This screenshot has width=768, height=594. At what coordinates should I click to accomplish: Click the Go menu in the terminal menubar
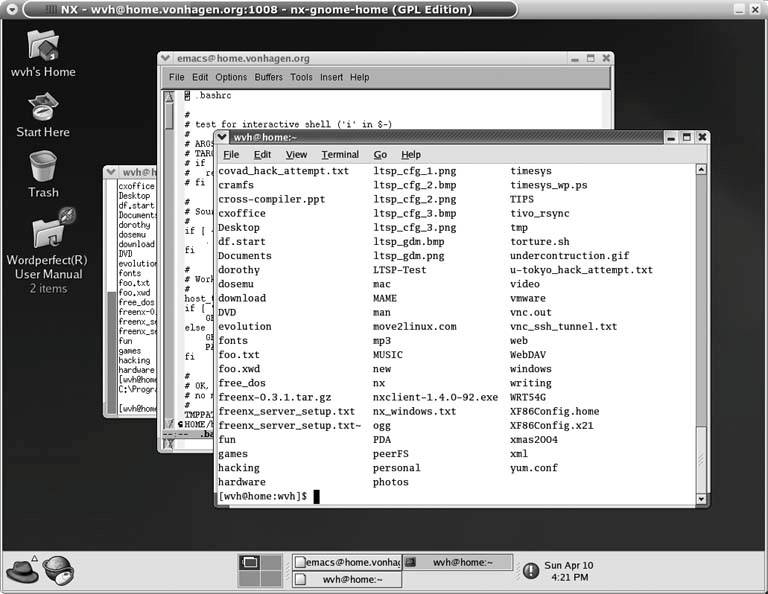click(x=380, y=155)
